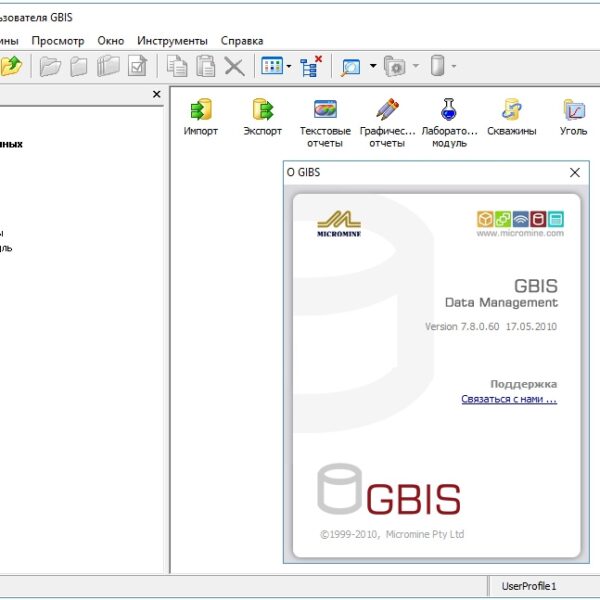
Task: Click the copyright 1999-2010 Micromine Pty Ltd text
Action: tap(392, 534)
